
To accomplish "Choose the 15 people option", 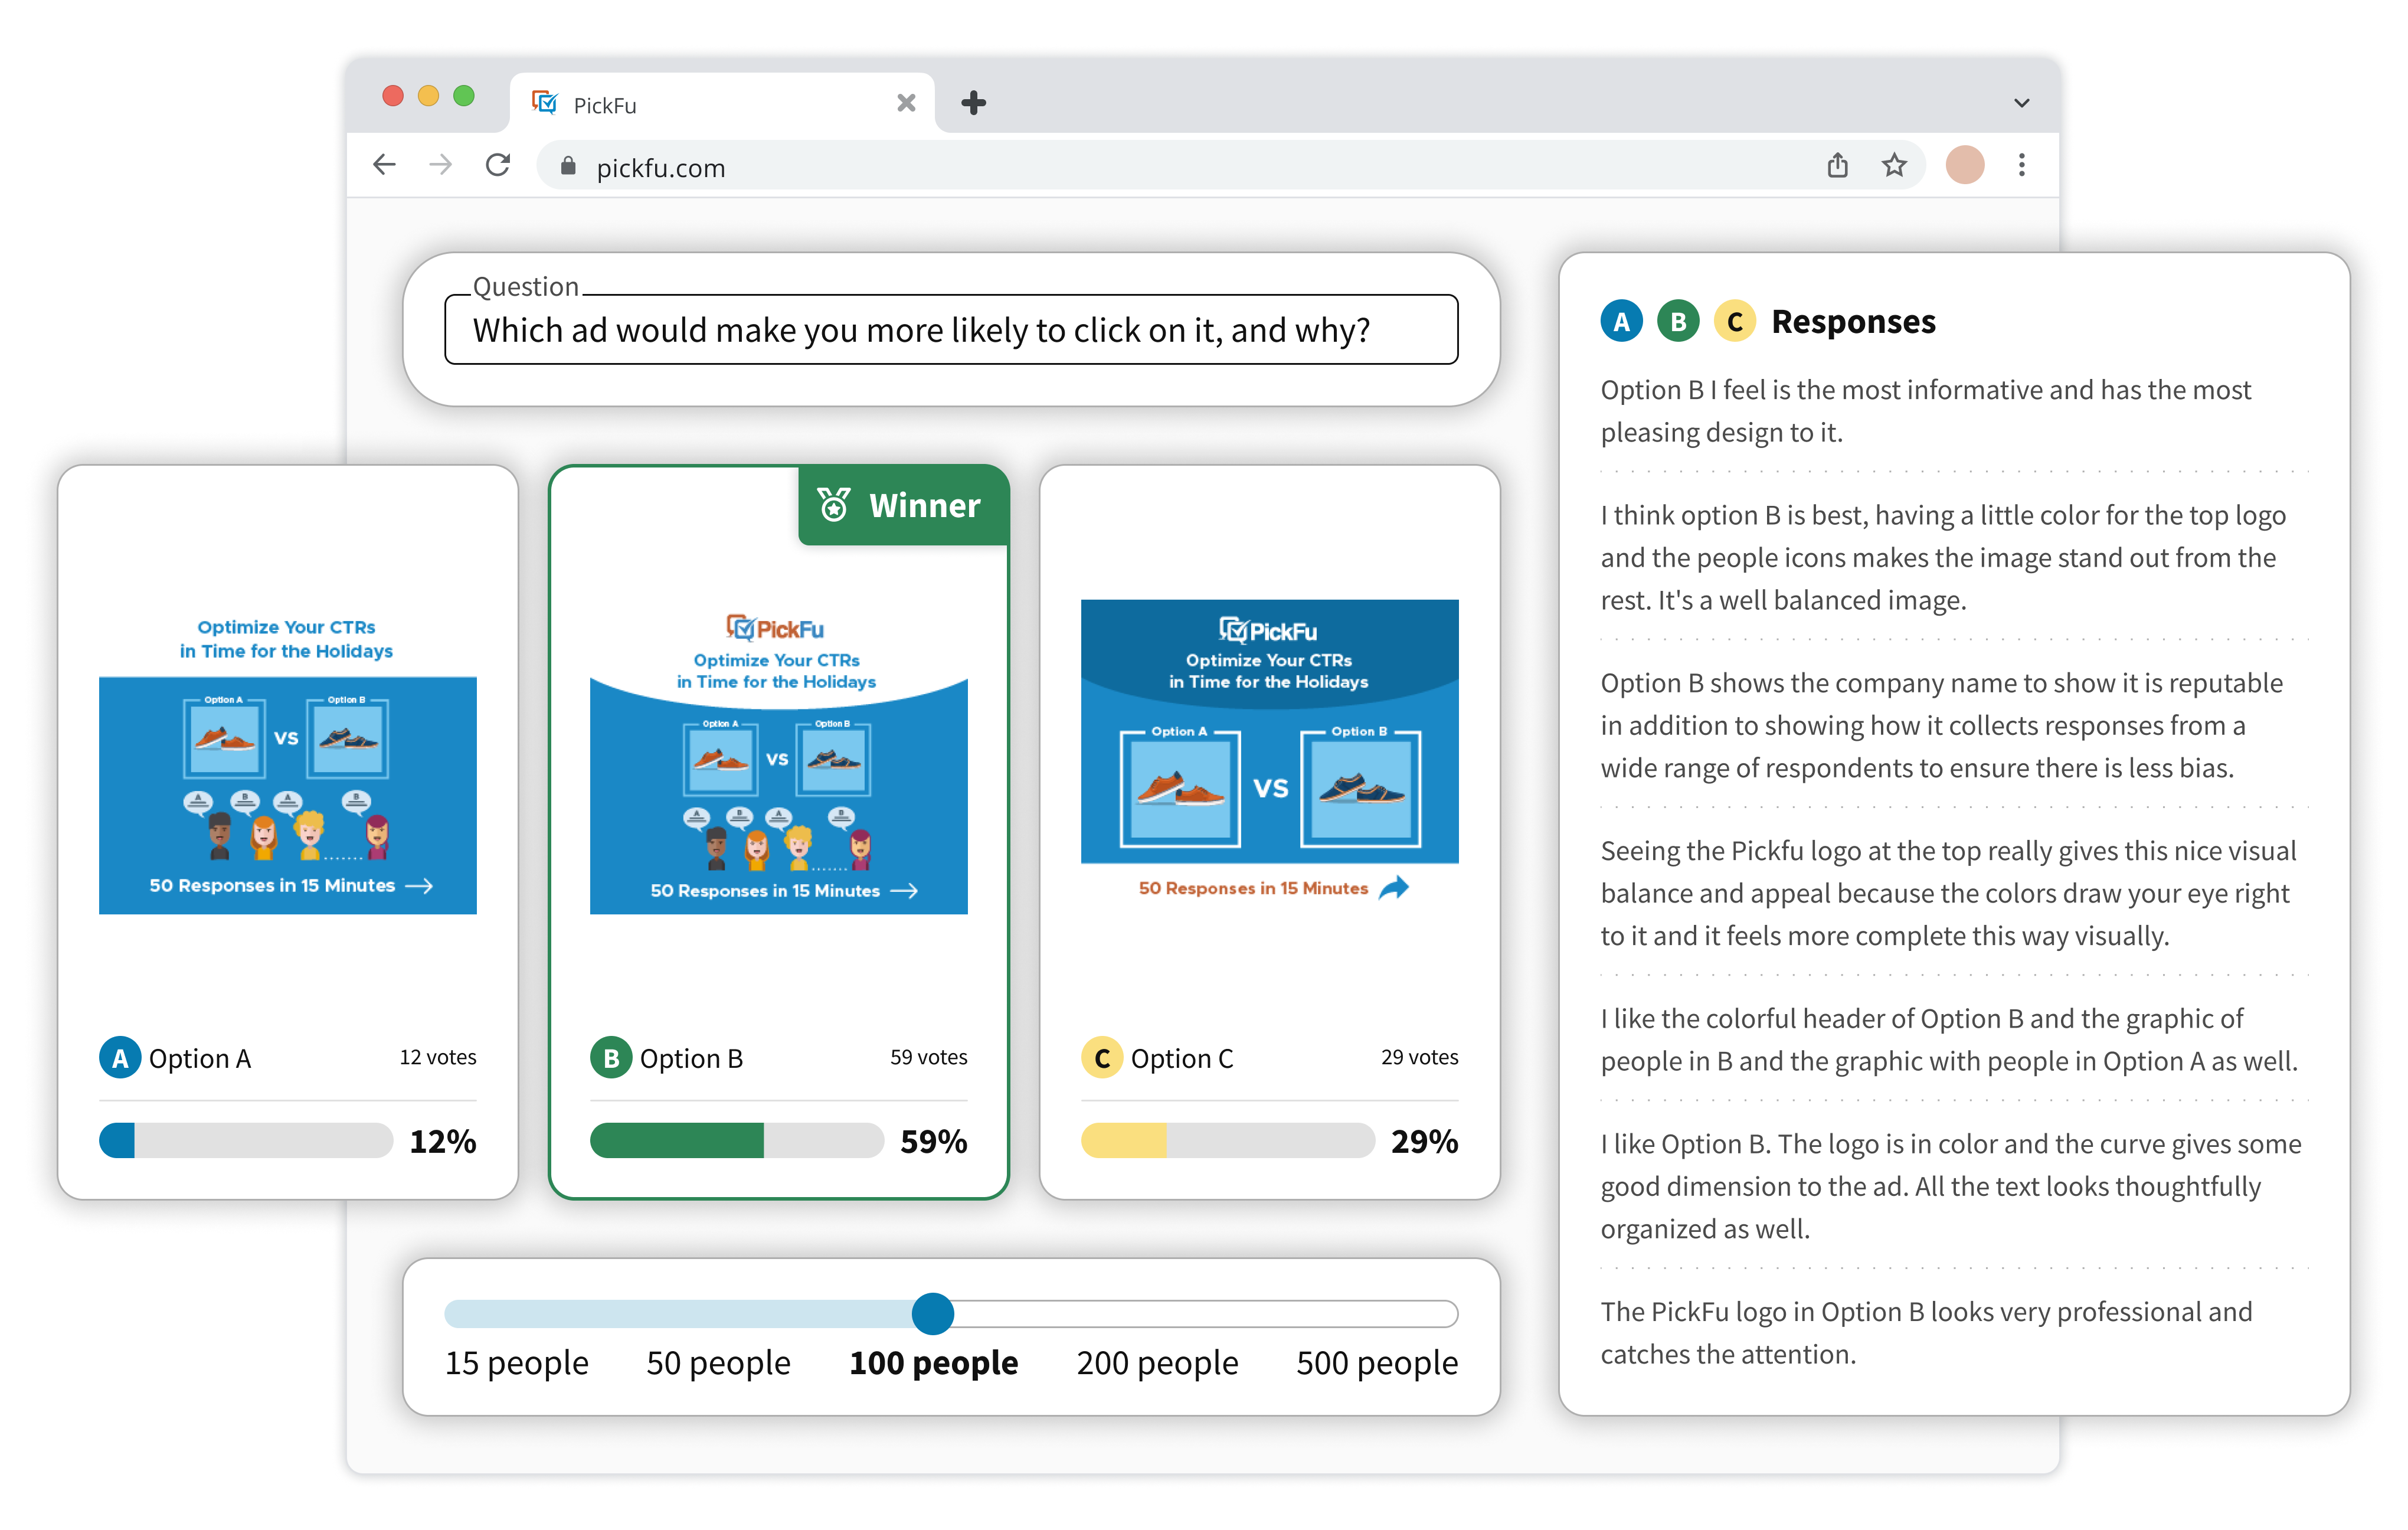I will pos(517,1363).
